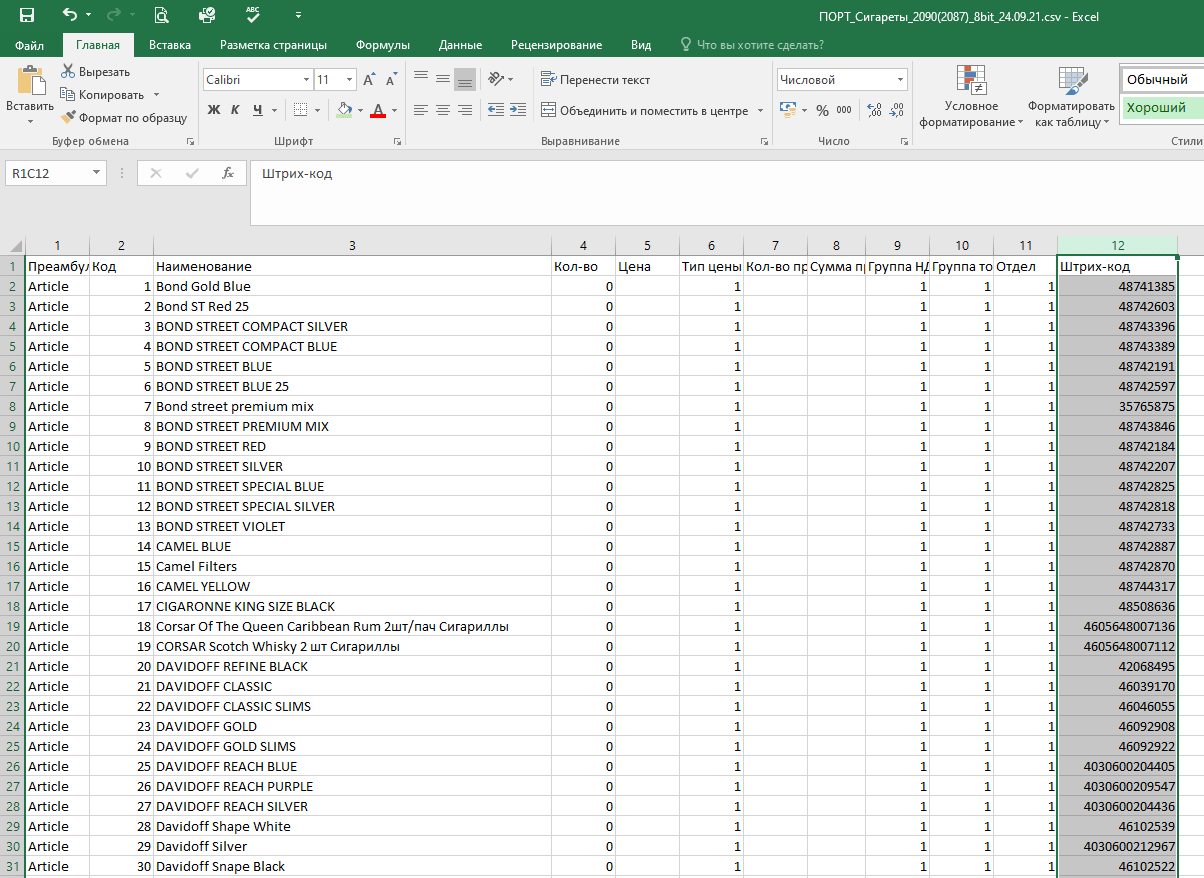
Task: Toggle bold formatting (Ж)
Action: [213, 110]
